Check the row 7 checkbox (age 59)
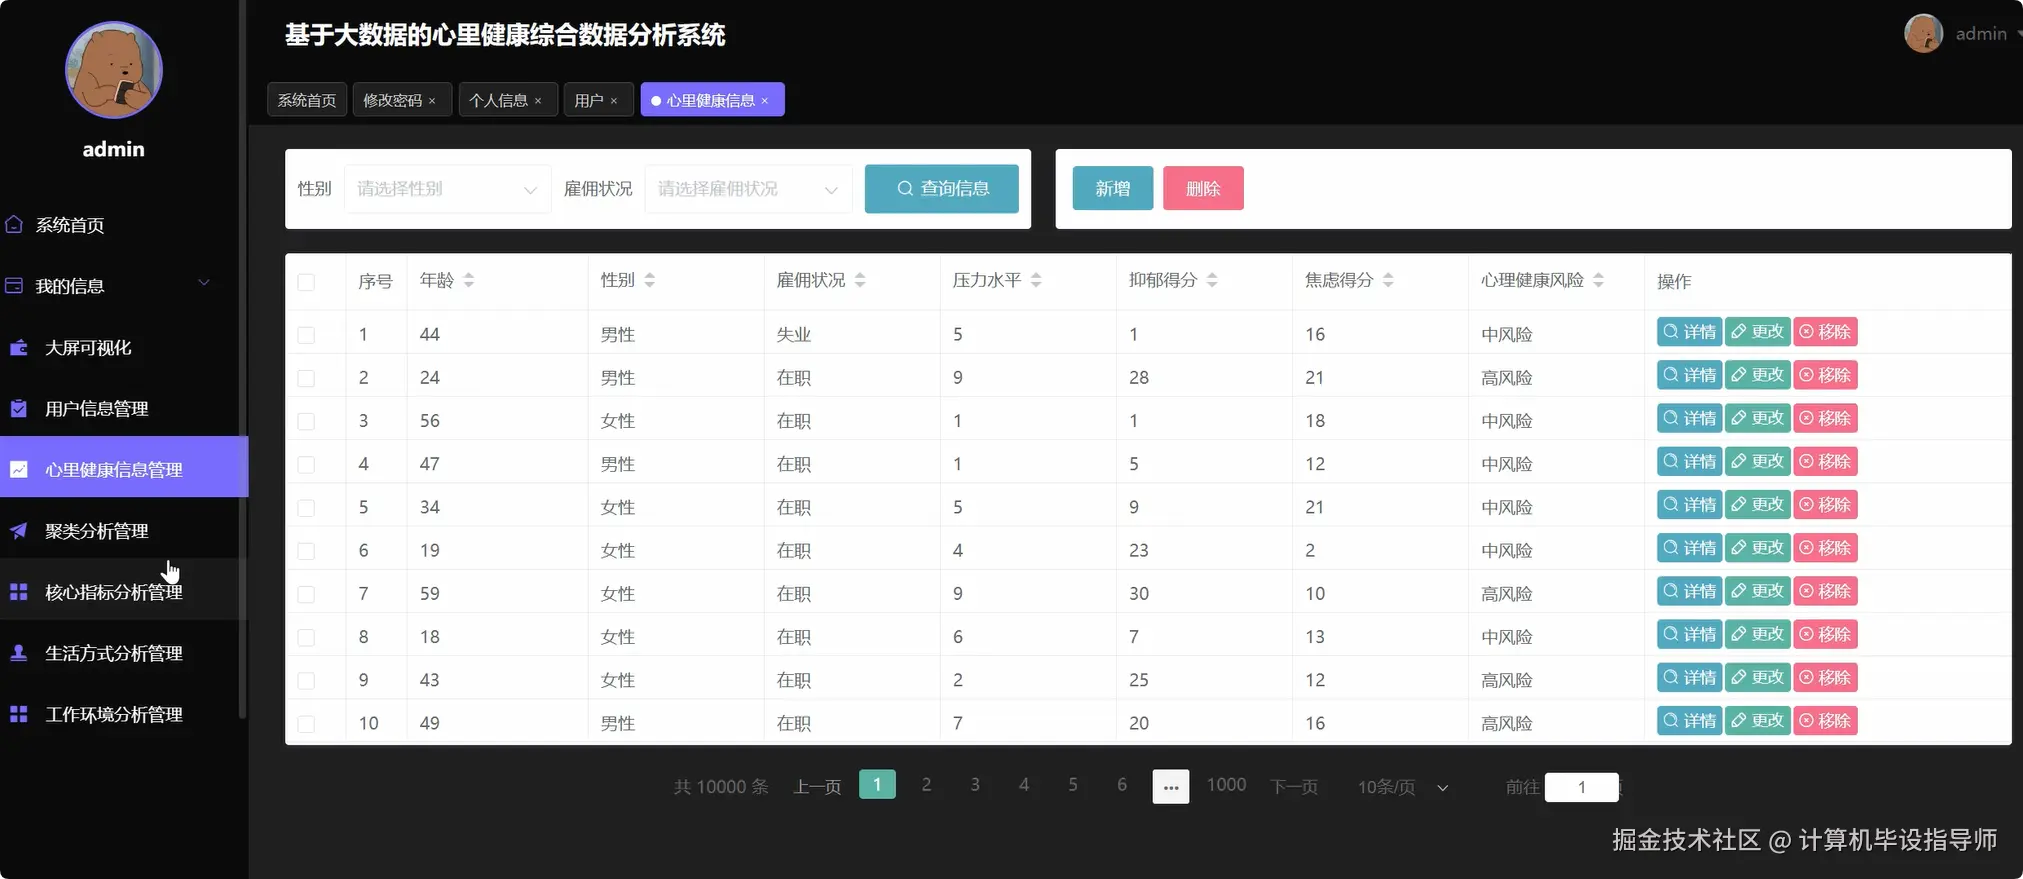2023x879 pixels. point(306,594)
